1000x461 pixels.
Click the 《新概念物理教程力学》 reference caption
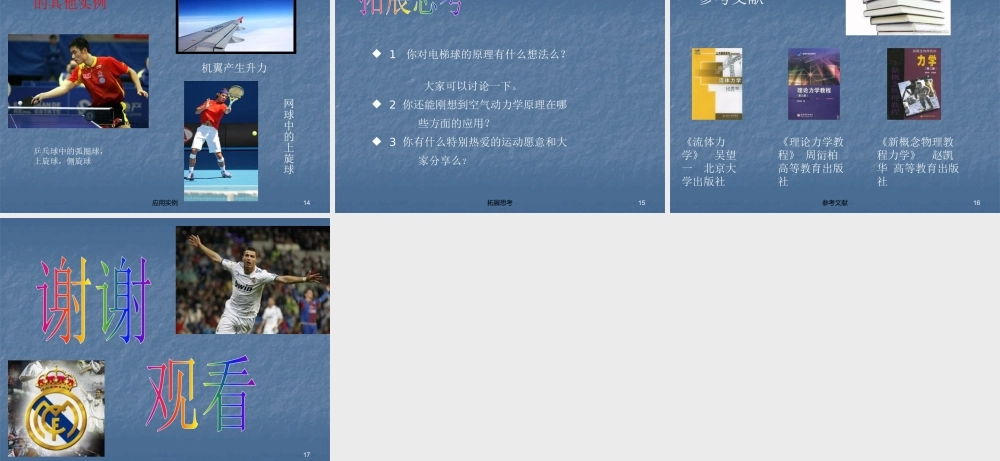pos(918,162)
